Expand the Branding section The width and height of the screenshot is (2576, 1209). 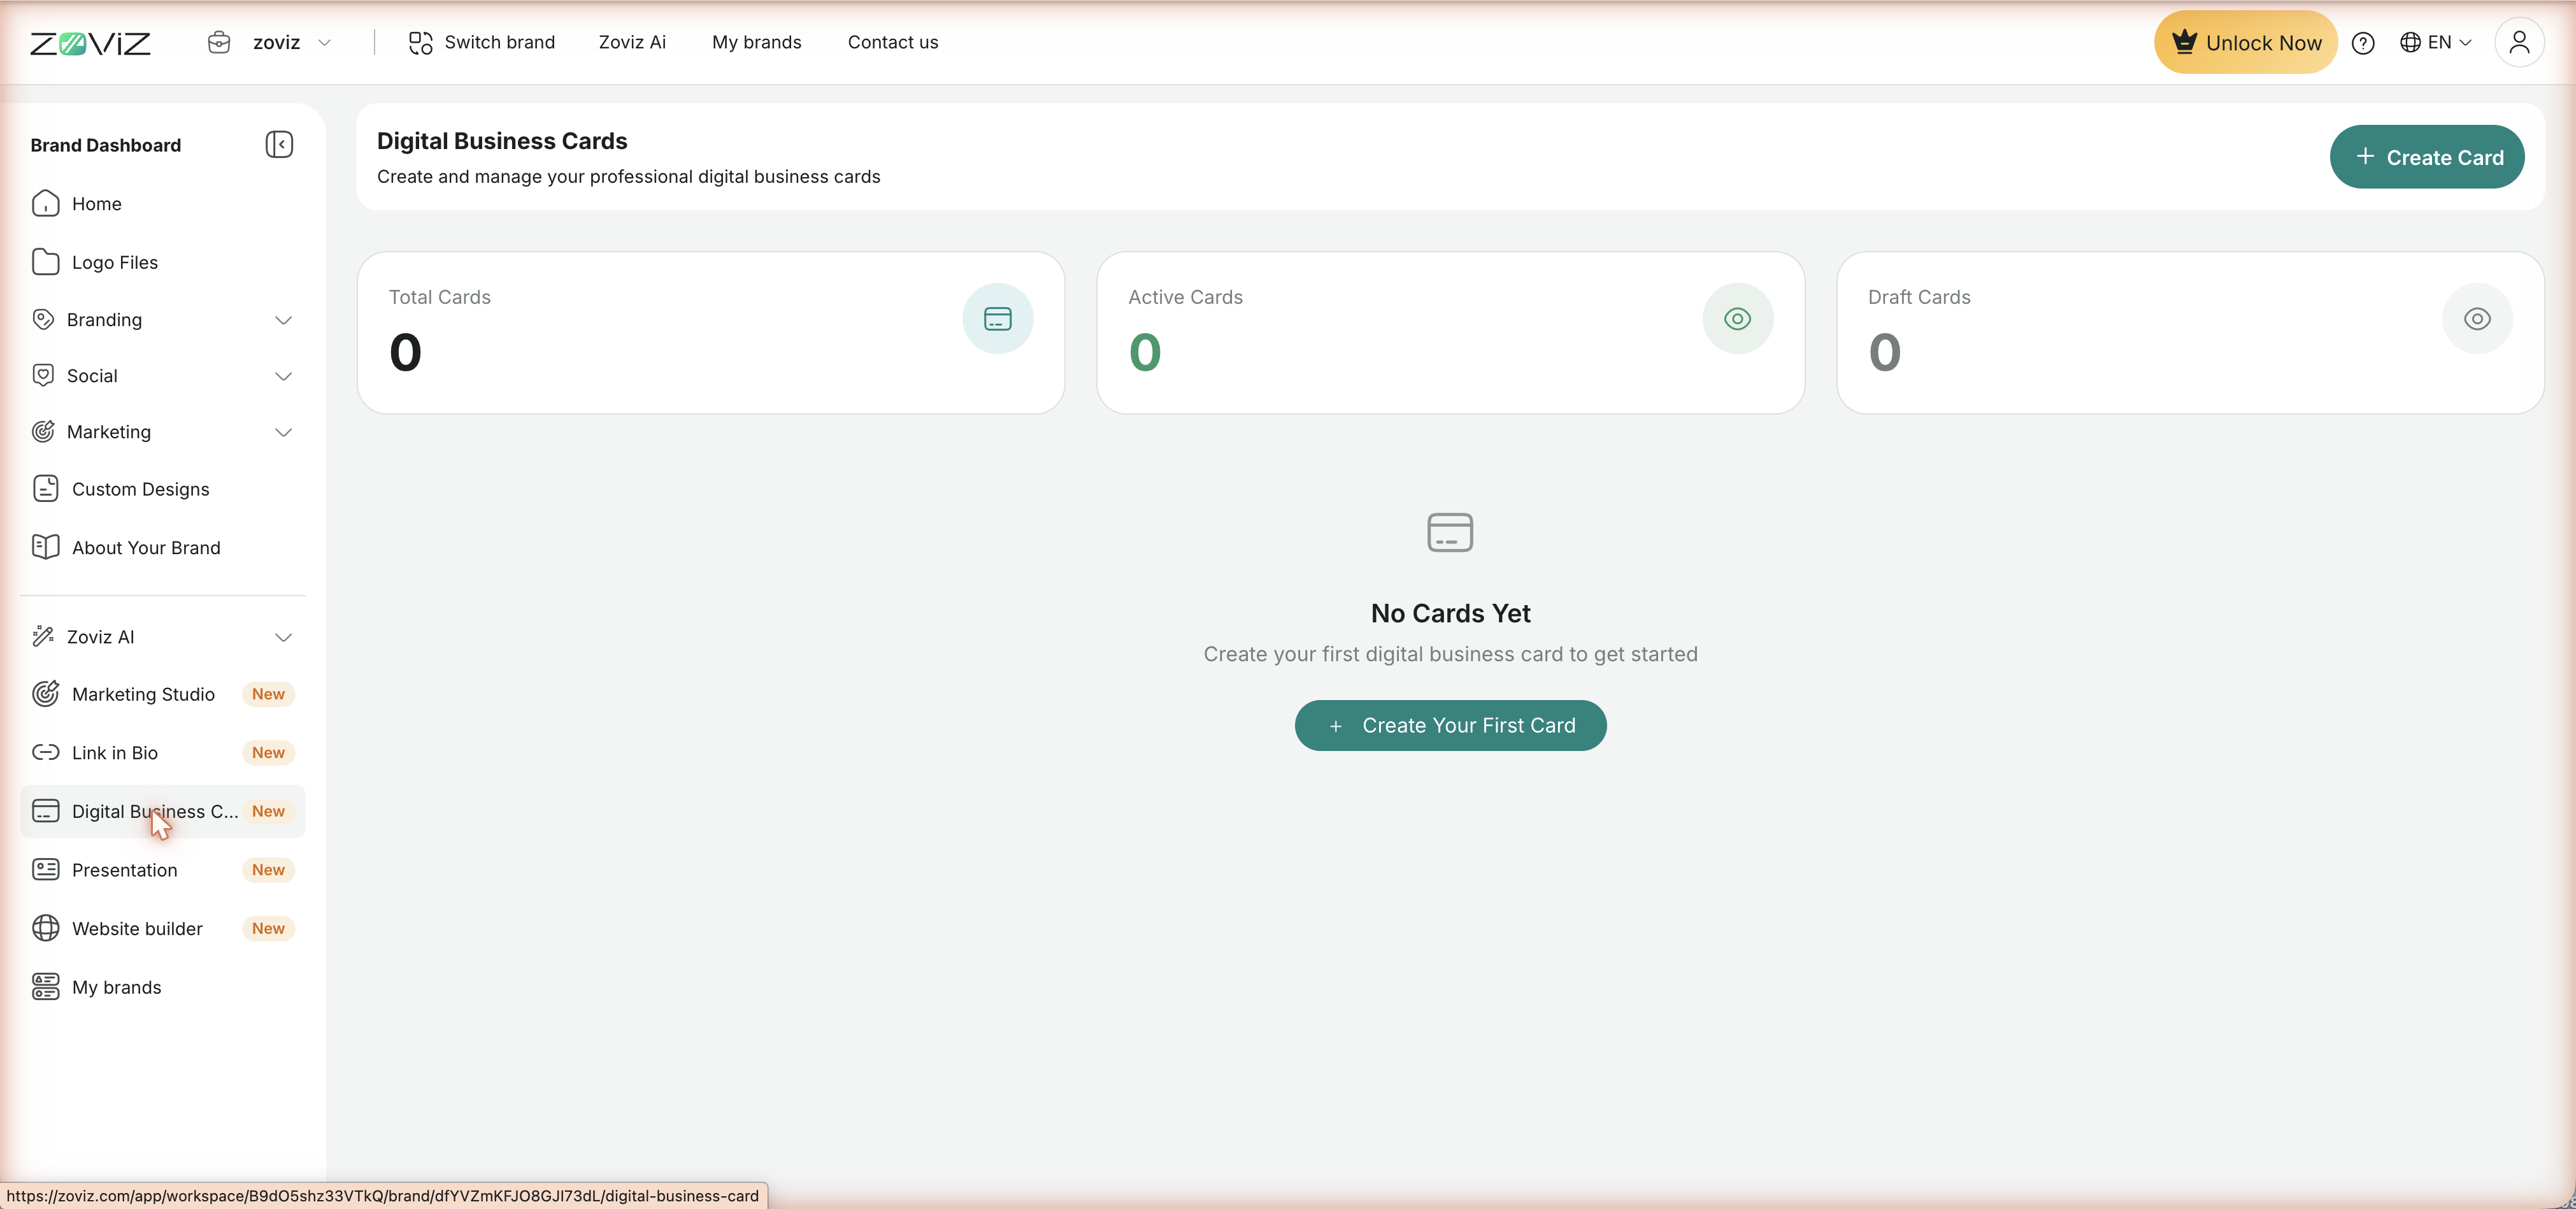[162, 319]
